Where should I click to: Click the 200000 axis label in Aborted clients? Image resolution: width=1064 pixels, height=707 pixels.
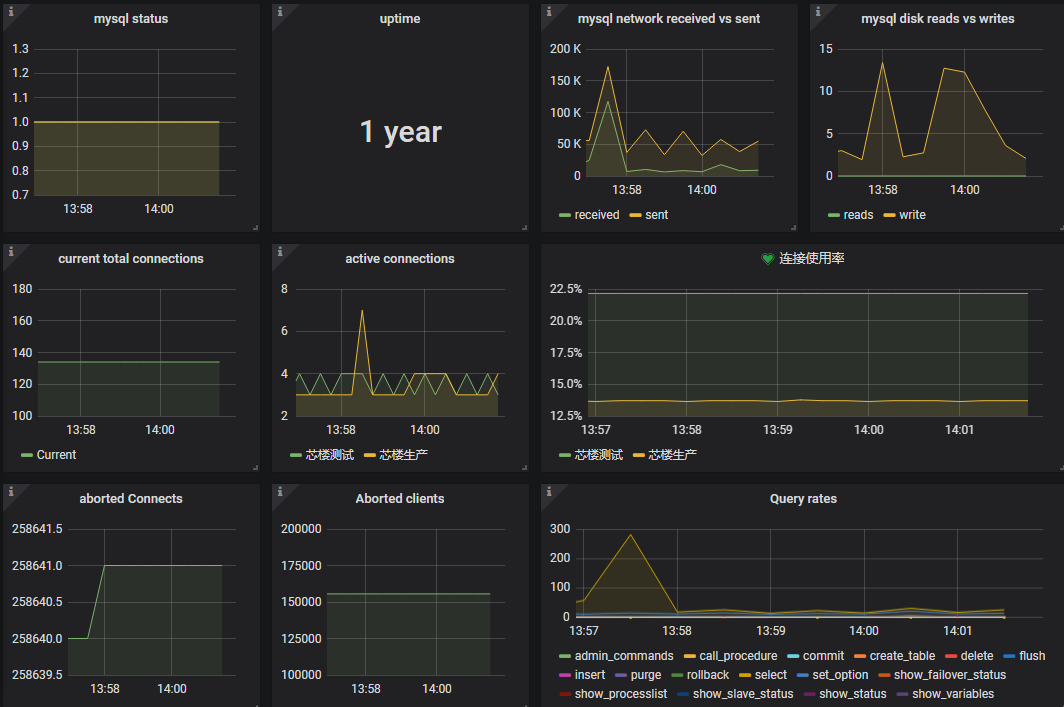coord(301,529)
